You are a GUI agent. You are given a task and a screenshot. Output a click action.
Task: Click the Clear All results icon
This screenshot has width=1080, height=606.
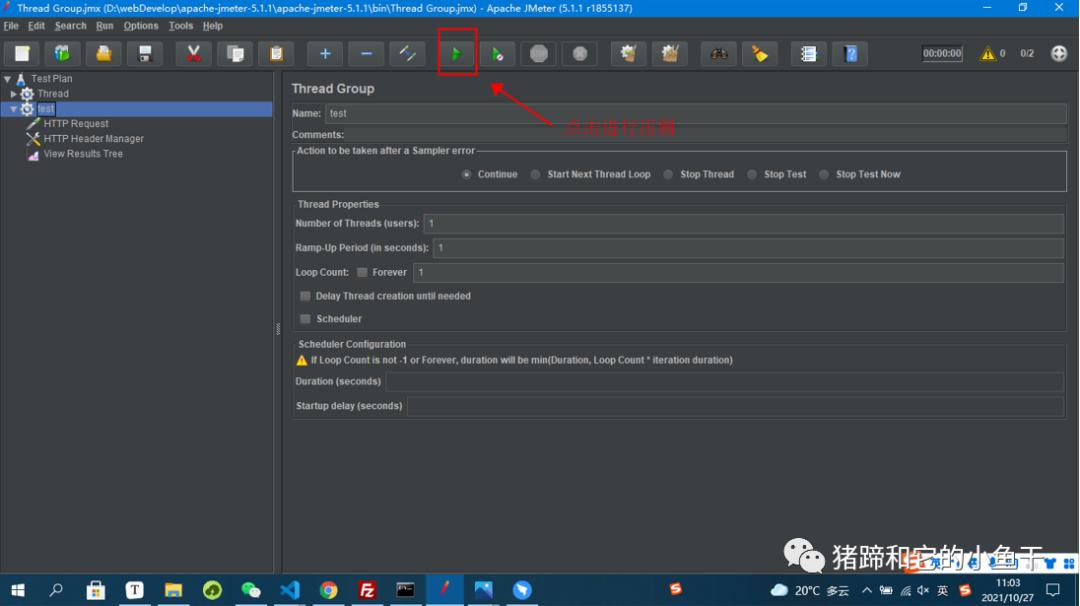point(670,53)
